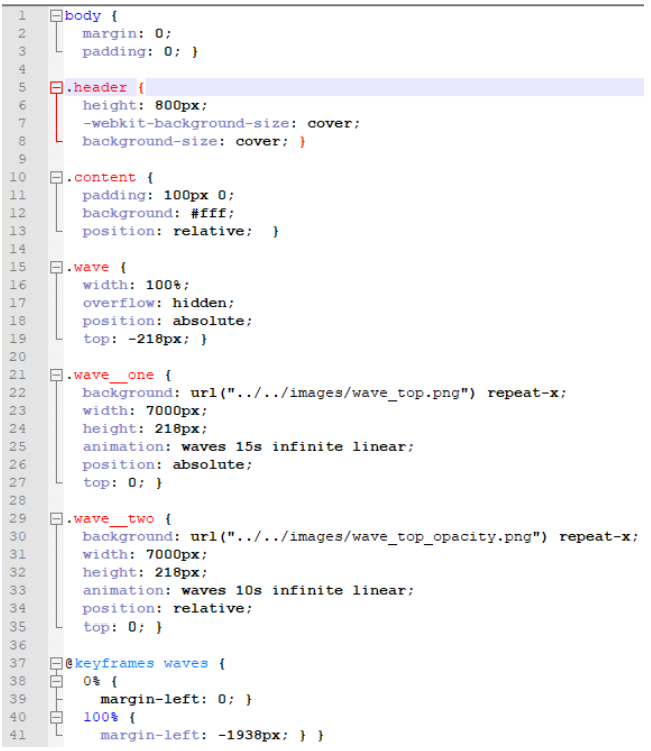
Task: Click line number 21 in the gutter
Action: pyautogui.click(x=18, y=375)
